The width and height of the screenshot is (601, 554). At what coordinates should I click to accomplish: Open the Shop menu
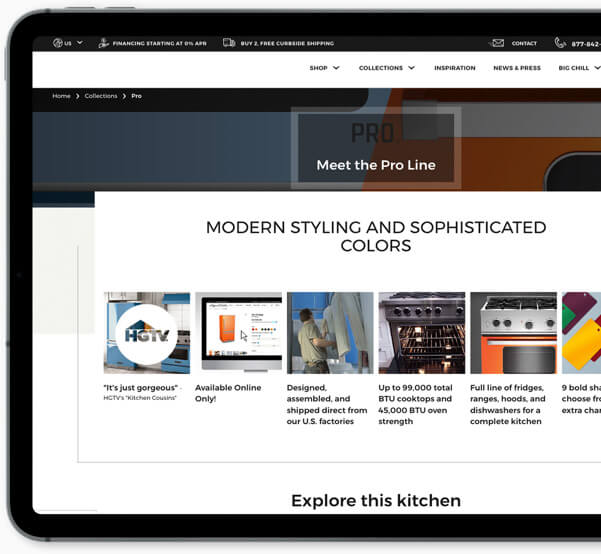pos(319,68)
